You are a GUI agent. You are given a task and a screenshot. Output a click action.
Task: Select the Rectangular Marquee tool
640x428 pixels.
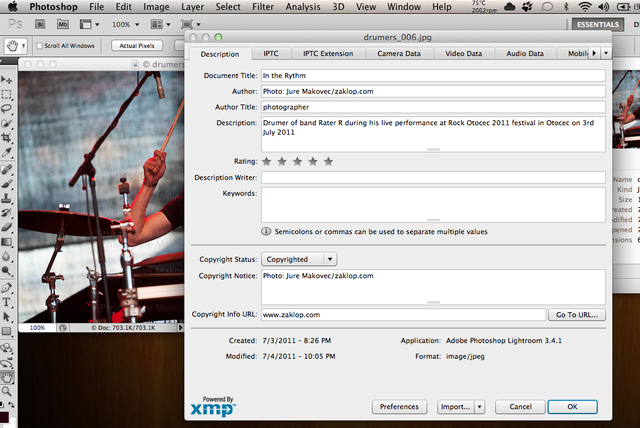point(6,95)
